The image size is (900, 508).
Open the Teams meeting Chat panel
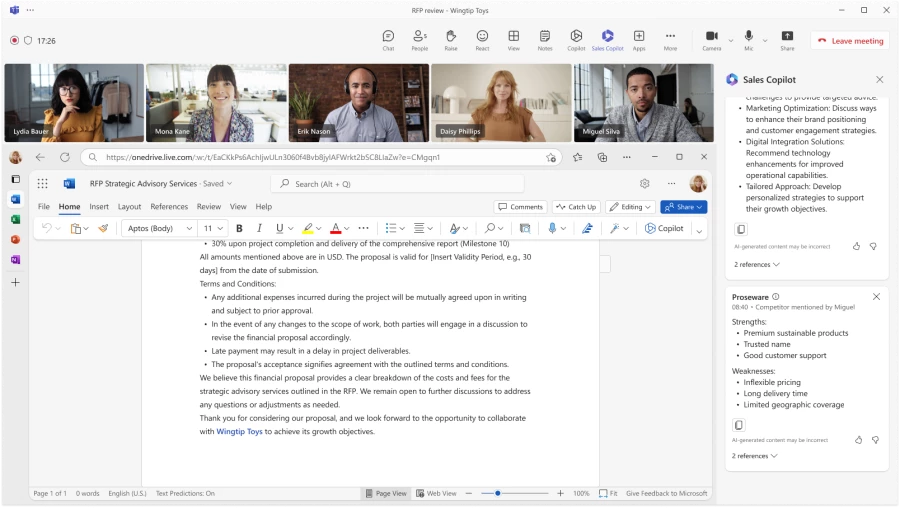tap(388, 39)
